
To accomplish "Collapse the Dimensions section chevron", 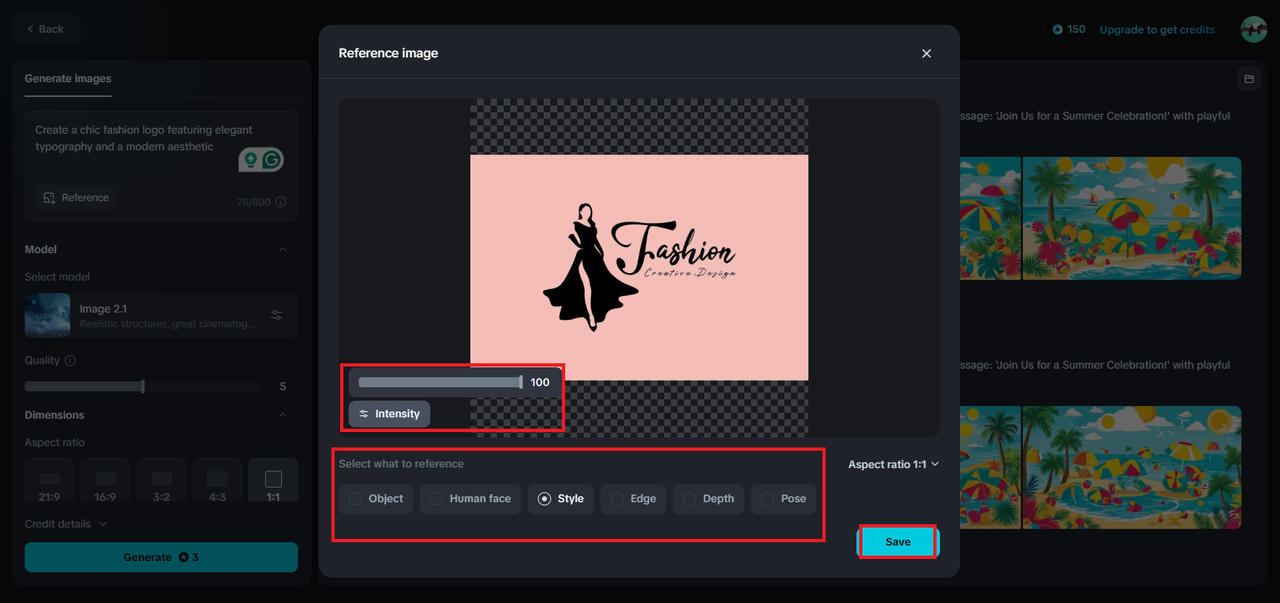I will tap(283, 415).
